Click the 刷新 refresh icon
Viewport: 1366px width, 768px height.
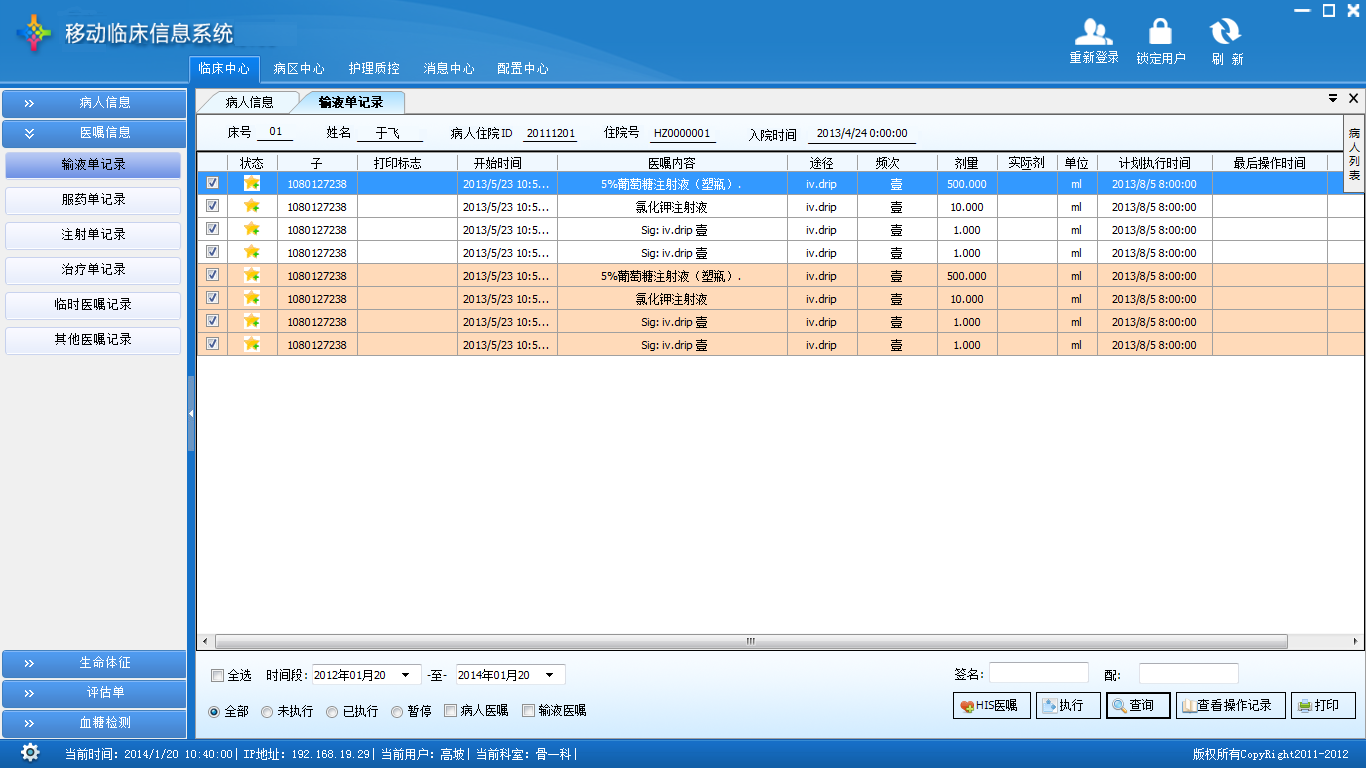1226,33
